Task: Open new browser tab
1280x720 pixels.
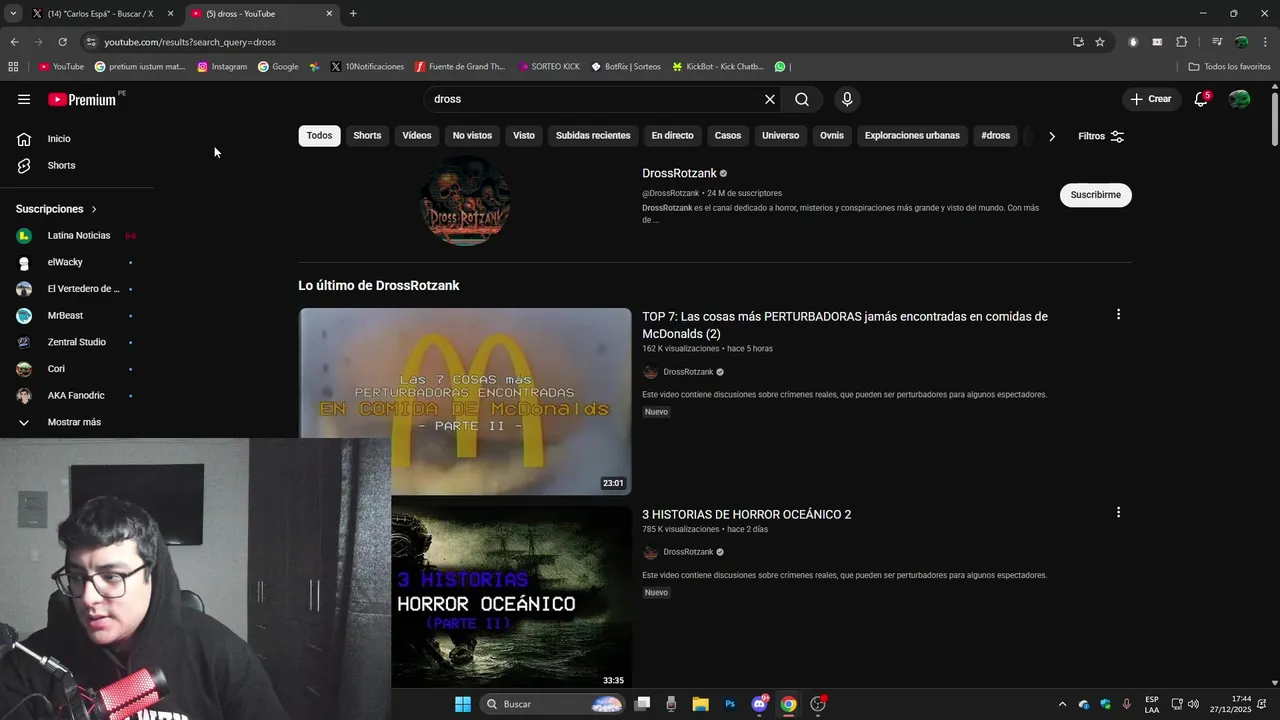Action: pos(353,14)
